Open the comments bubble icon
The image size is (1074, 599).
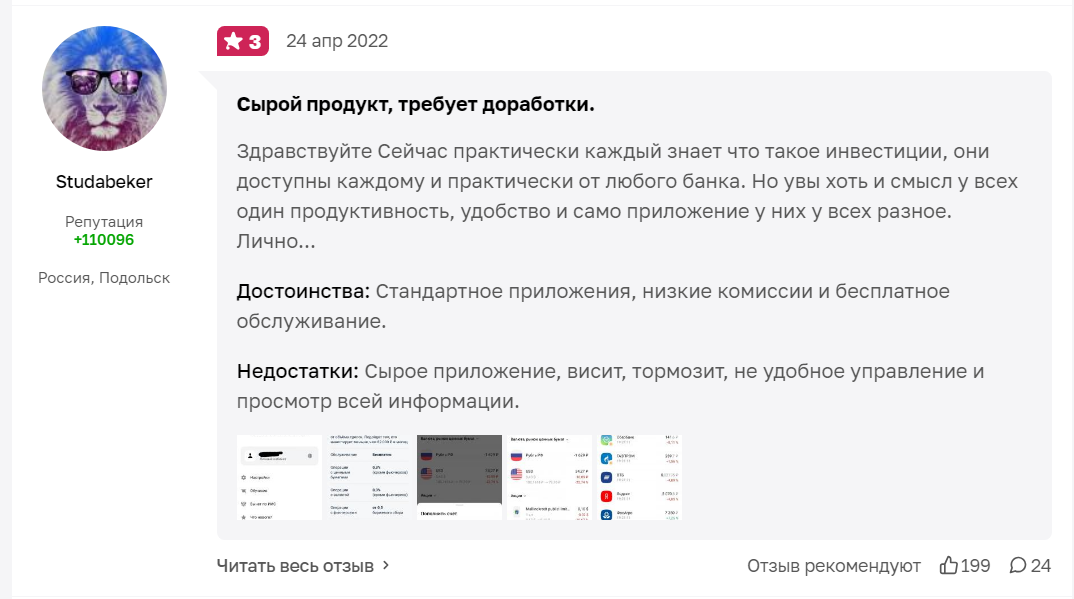1018,565
